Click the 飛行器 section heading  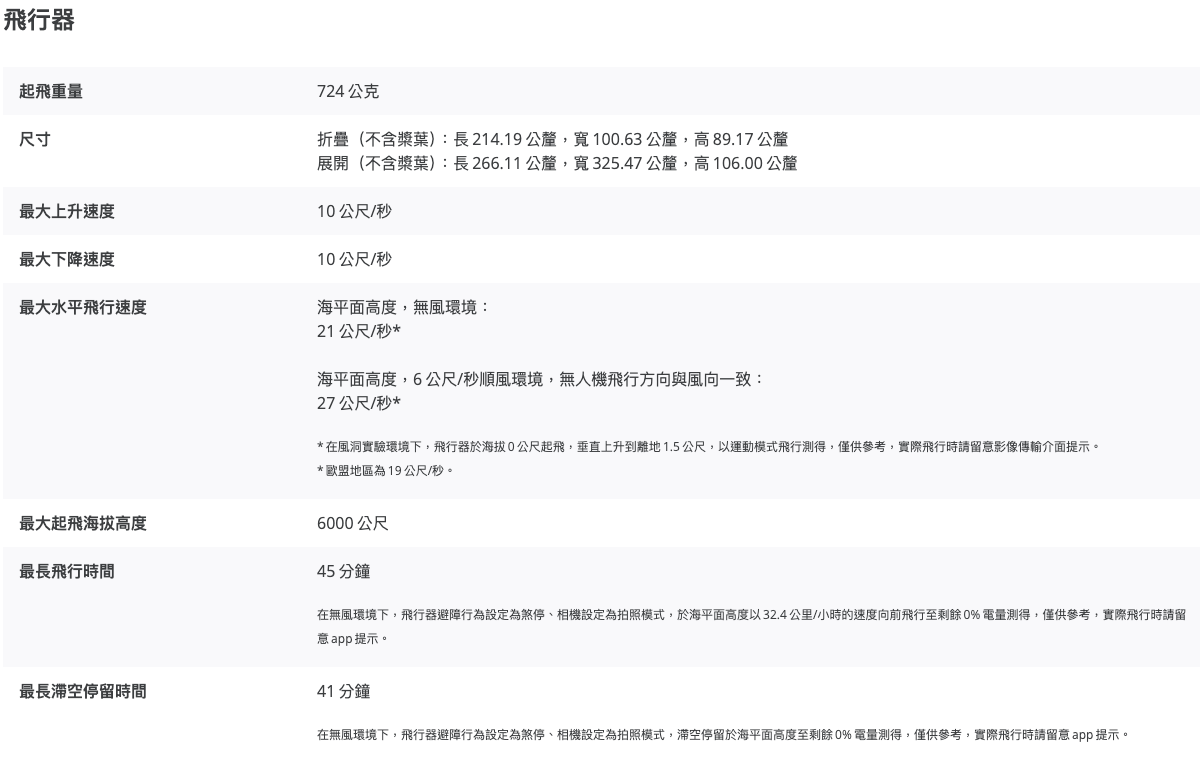pos(39,20)
